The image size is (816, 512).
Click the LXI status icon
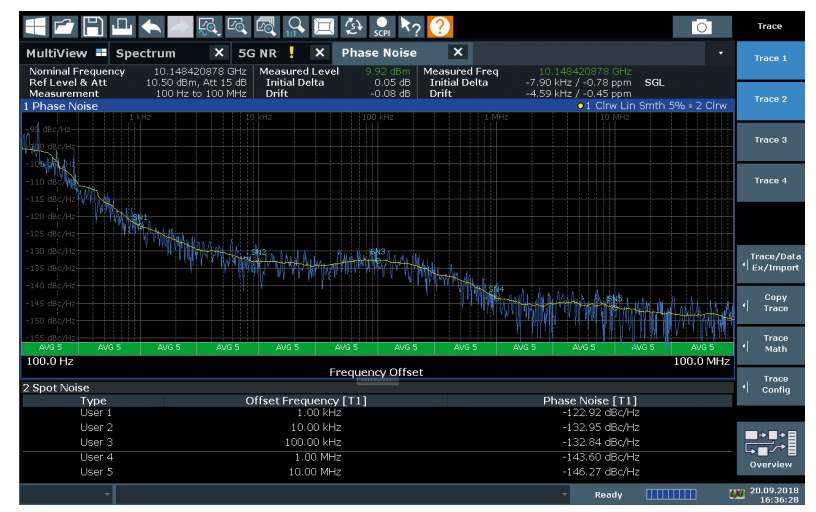tap(736, 494)
